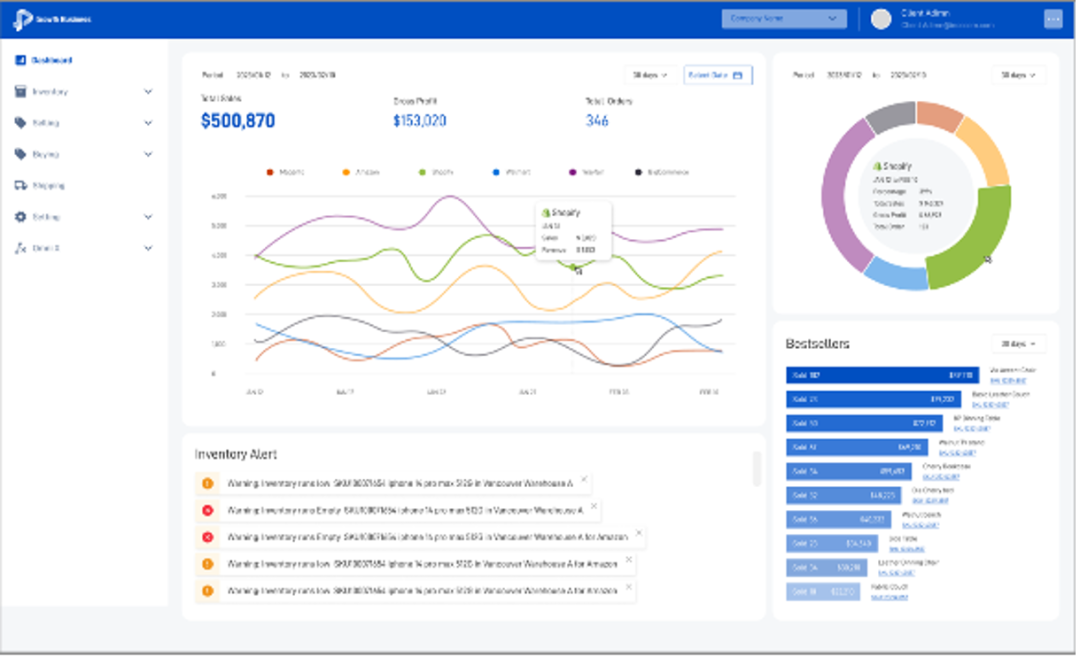This screenshot has width=1080, height=657.
Task: Open the three-dot menu in header
Action: [1053, 19]
